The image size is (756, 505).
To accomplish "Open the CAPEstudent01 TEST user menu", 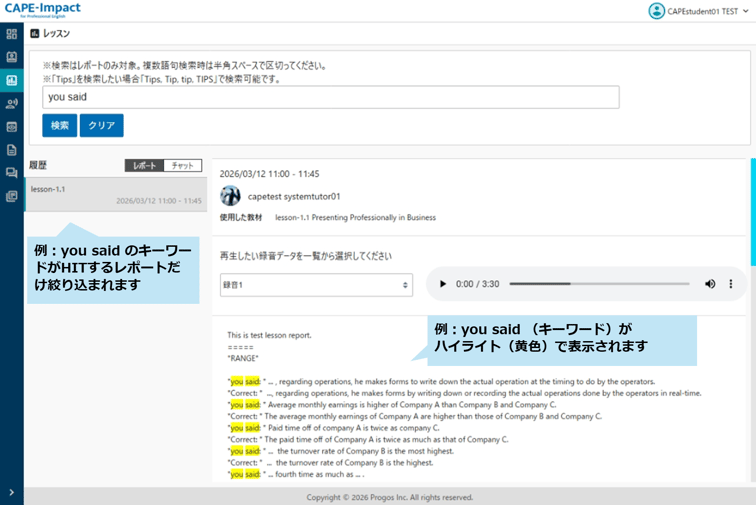I will 698,11.
